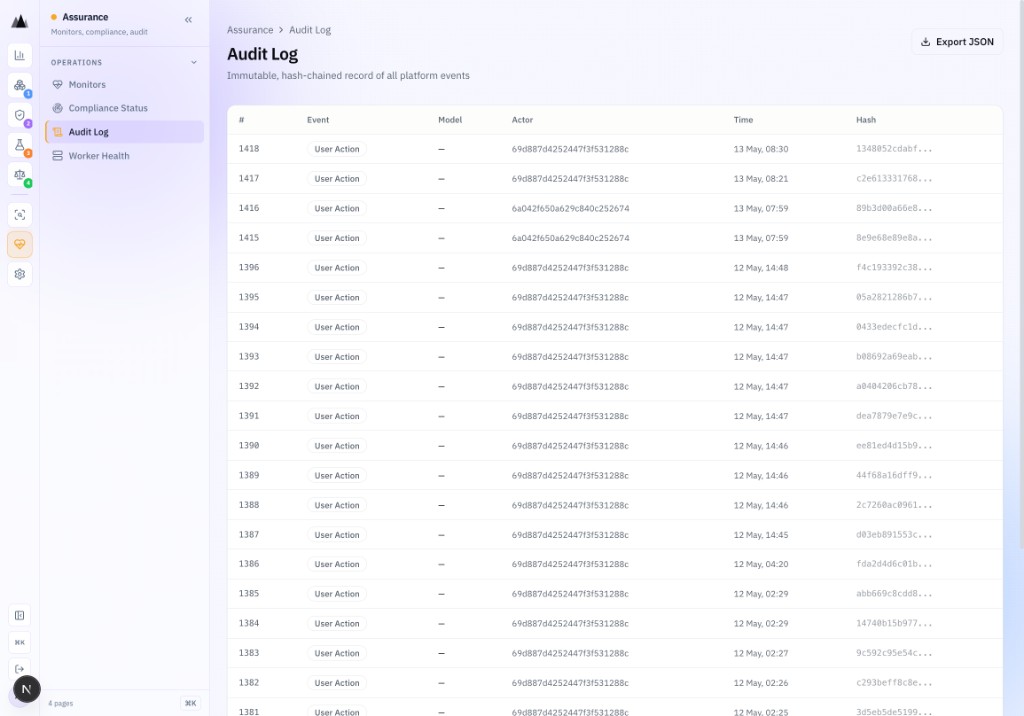Click the # column header
Screen dimensions: 1024x716
coord(242,120)
